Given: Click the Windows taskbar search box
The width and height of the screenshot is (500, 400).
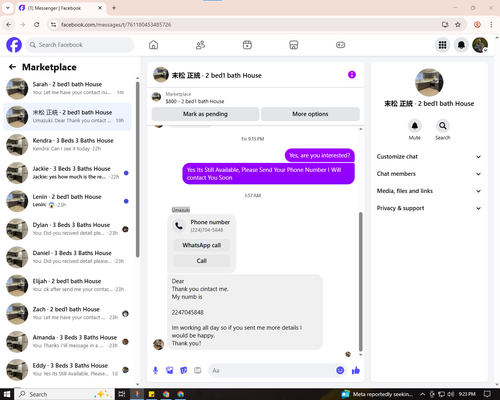Looking at the screenshot, I should pos(65,394).
